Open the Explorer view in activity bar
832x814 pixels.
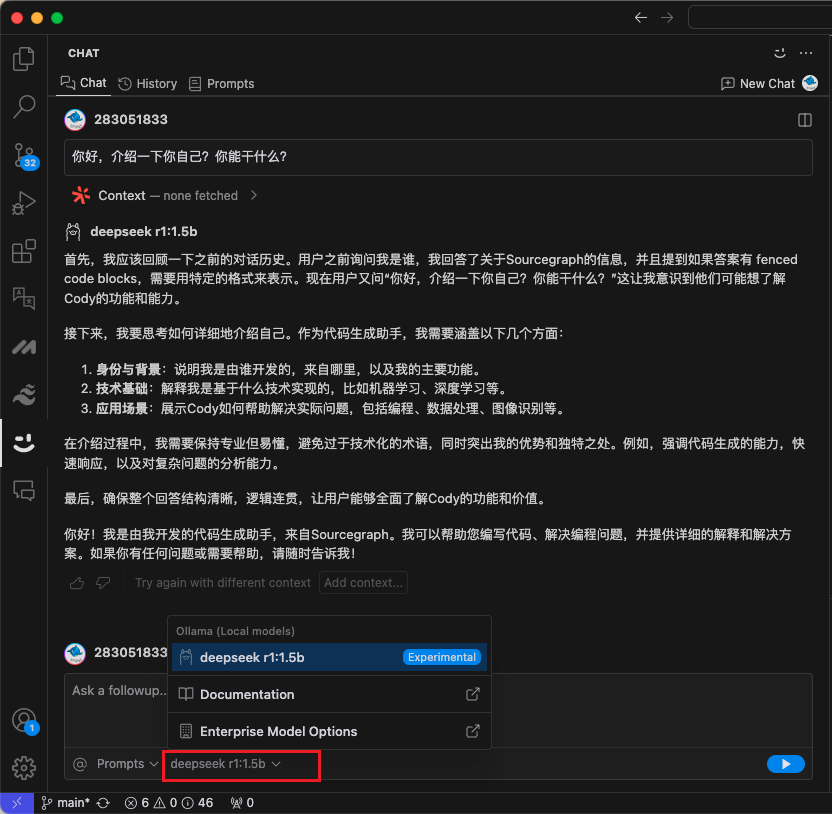23,59
